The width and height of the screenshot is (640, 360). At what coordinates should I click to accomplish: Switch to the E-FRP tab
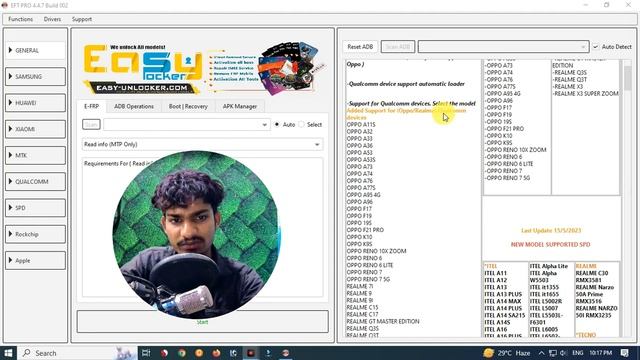click(91, 106)
